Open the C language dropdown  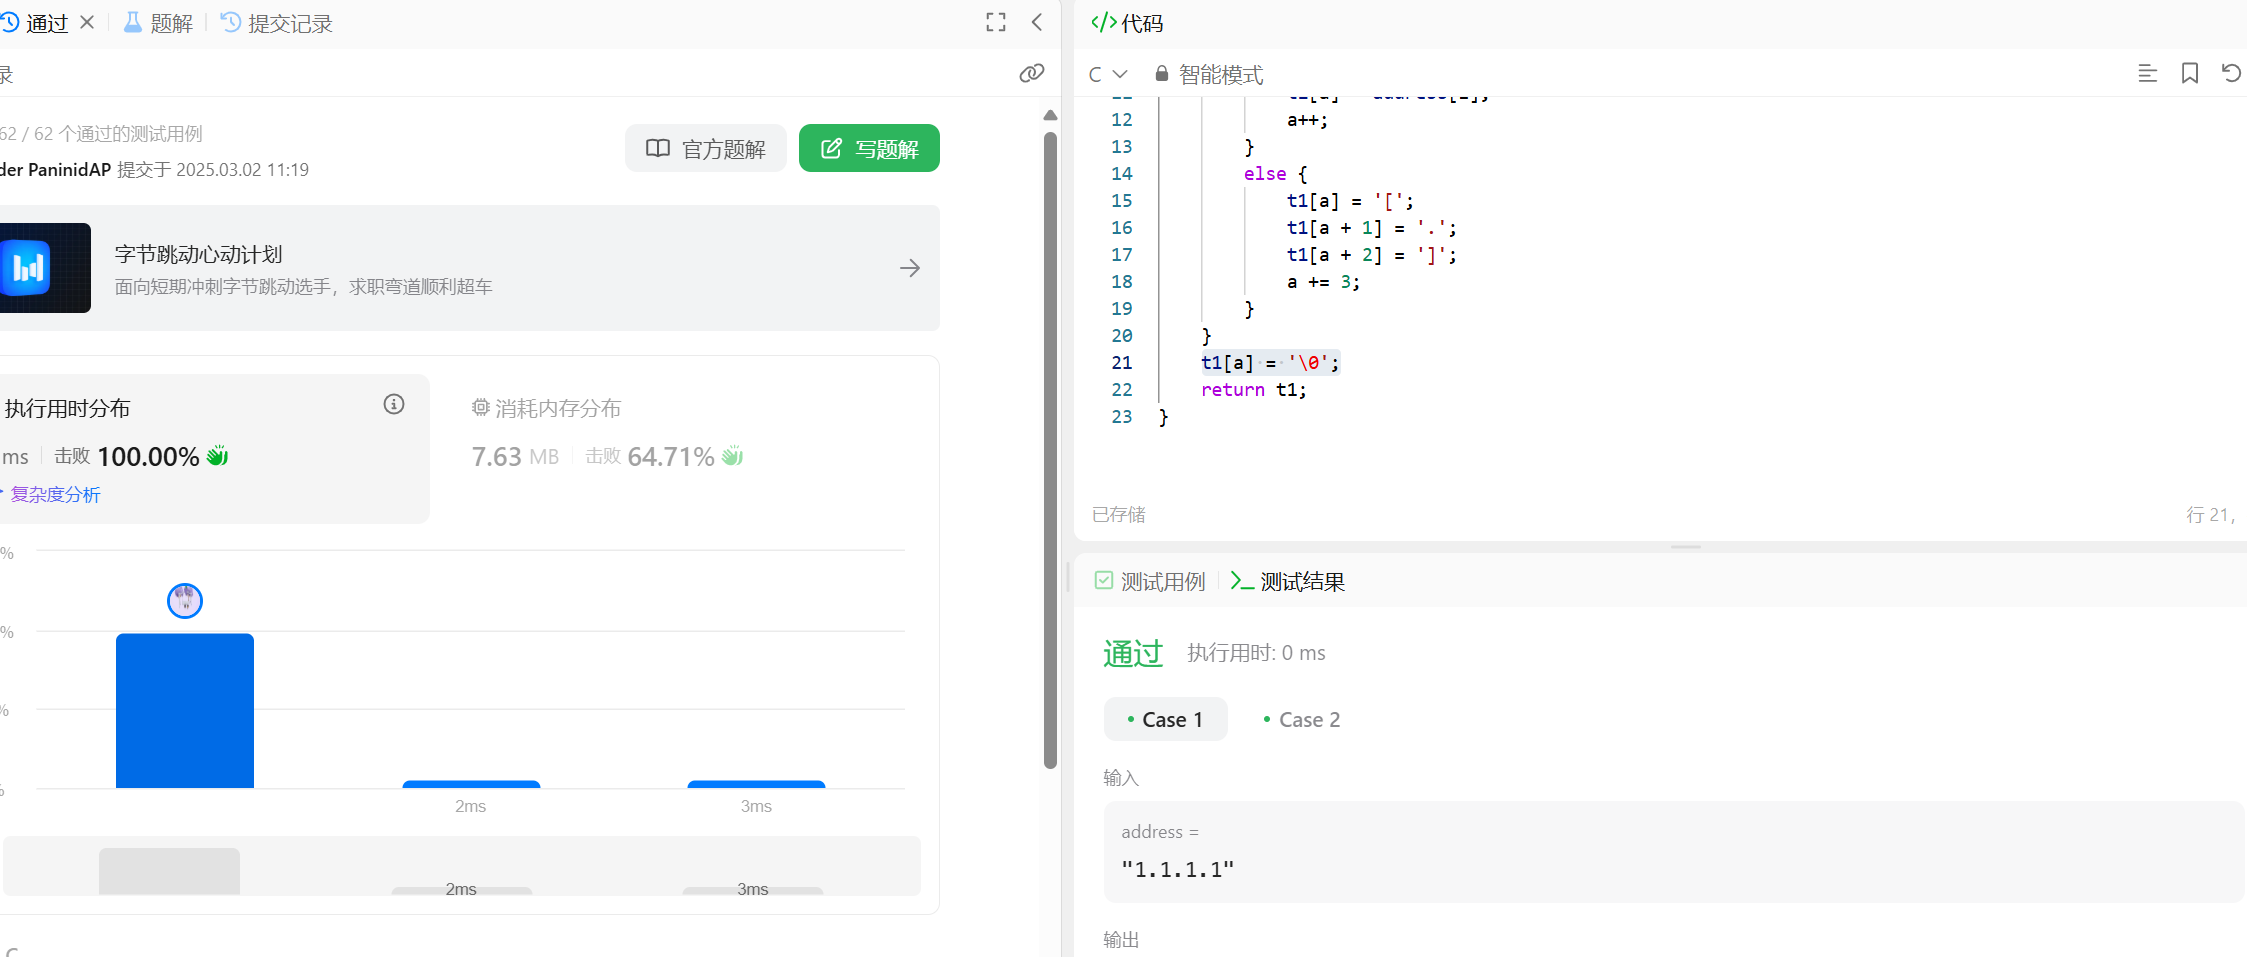(x=1107, y=74)
